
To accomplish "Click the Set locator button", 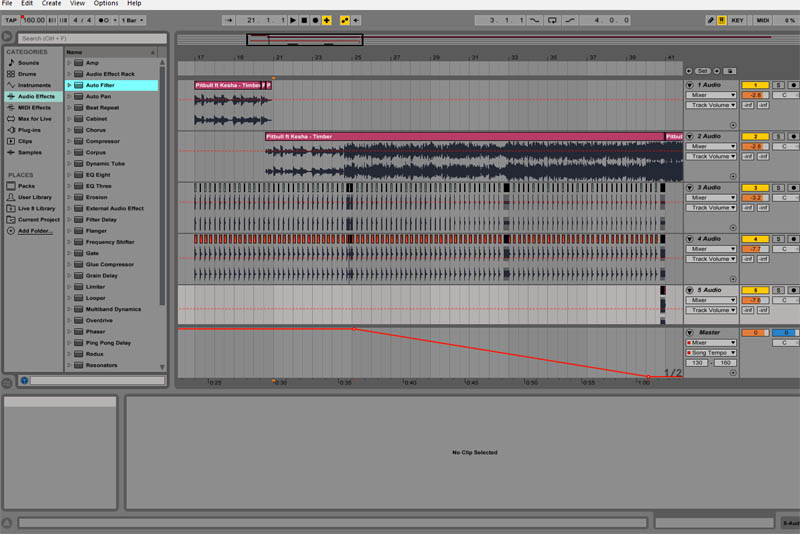I will click(x=703, y=71).
